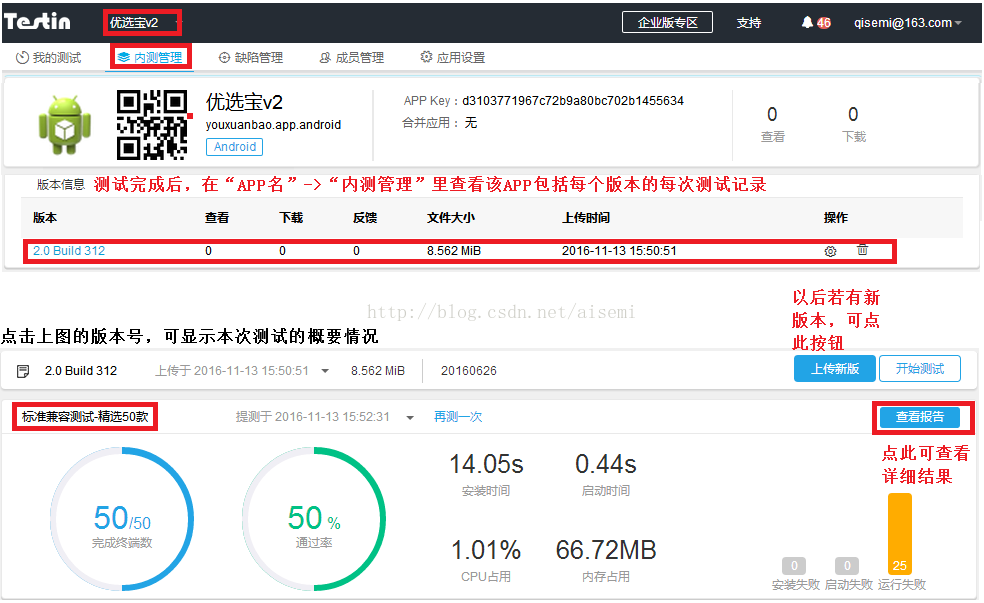This screenshot has height=603, width=984.
Task: Click the 操作 column header
Action: tap(836, 218)
